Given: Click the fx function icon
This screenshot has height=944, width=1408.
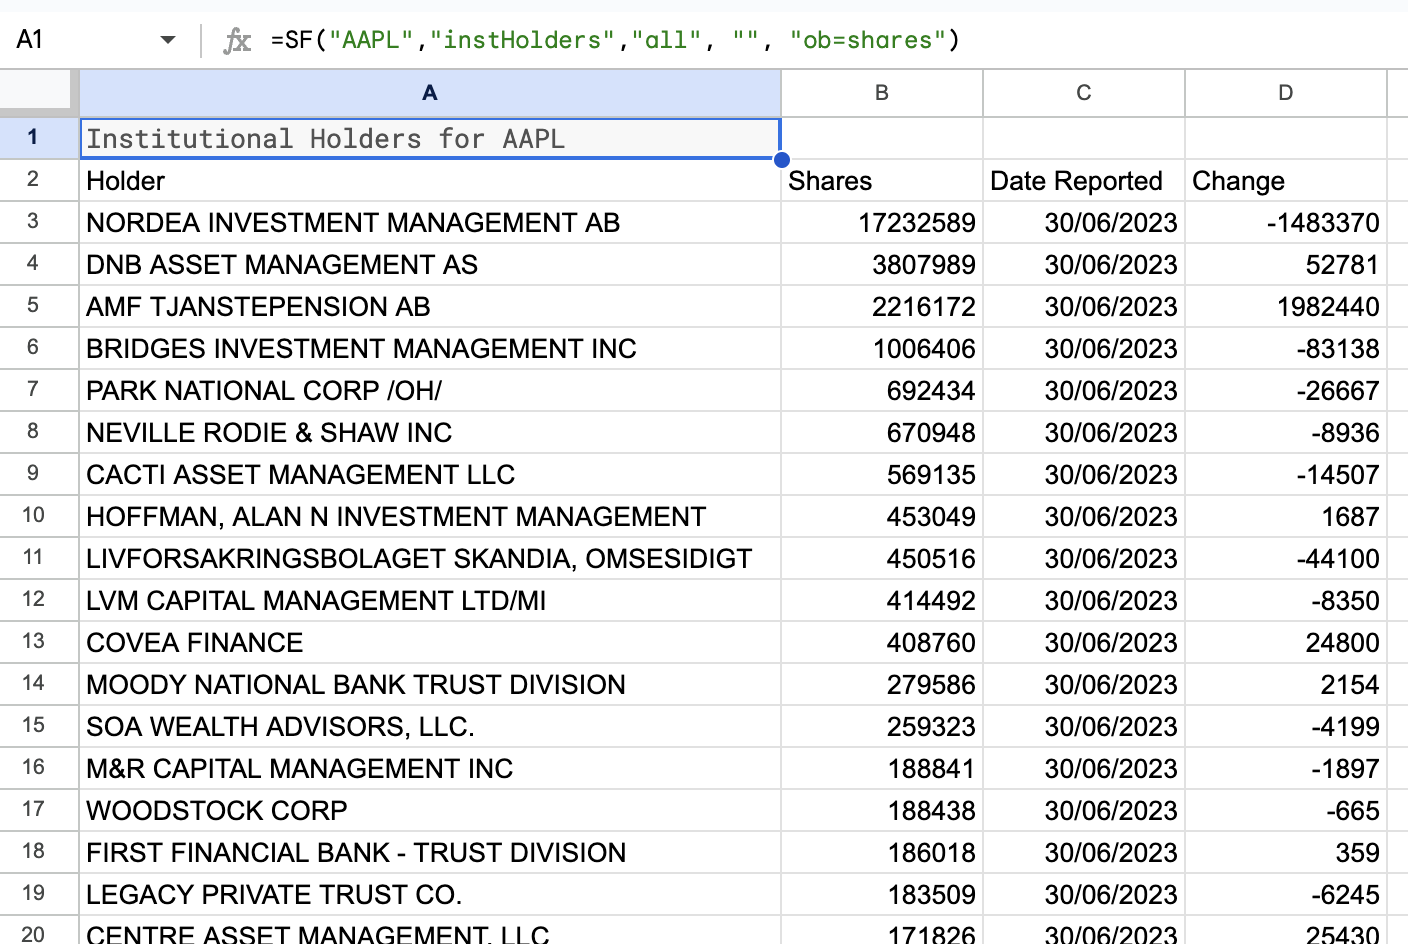Looking at the screenshot, I should tap(237, 40).
